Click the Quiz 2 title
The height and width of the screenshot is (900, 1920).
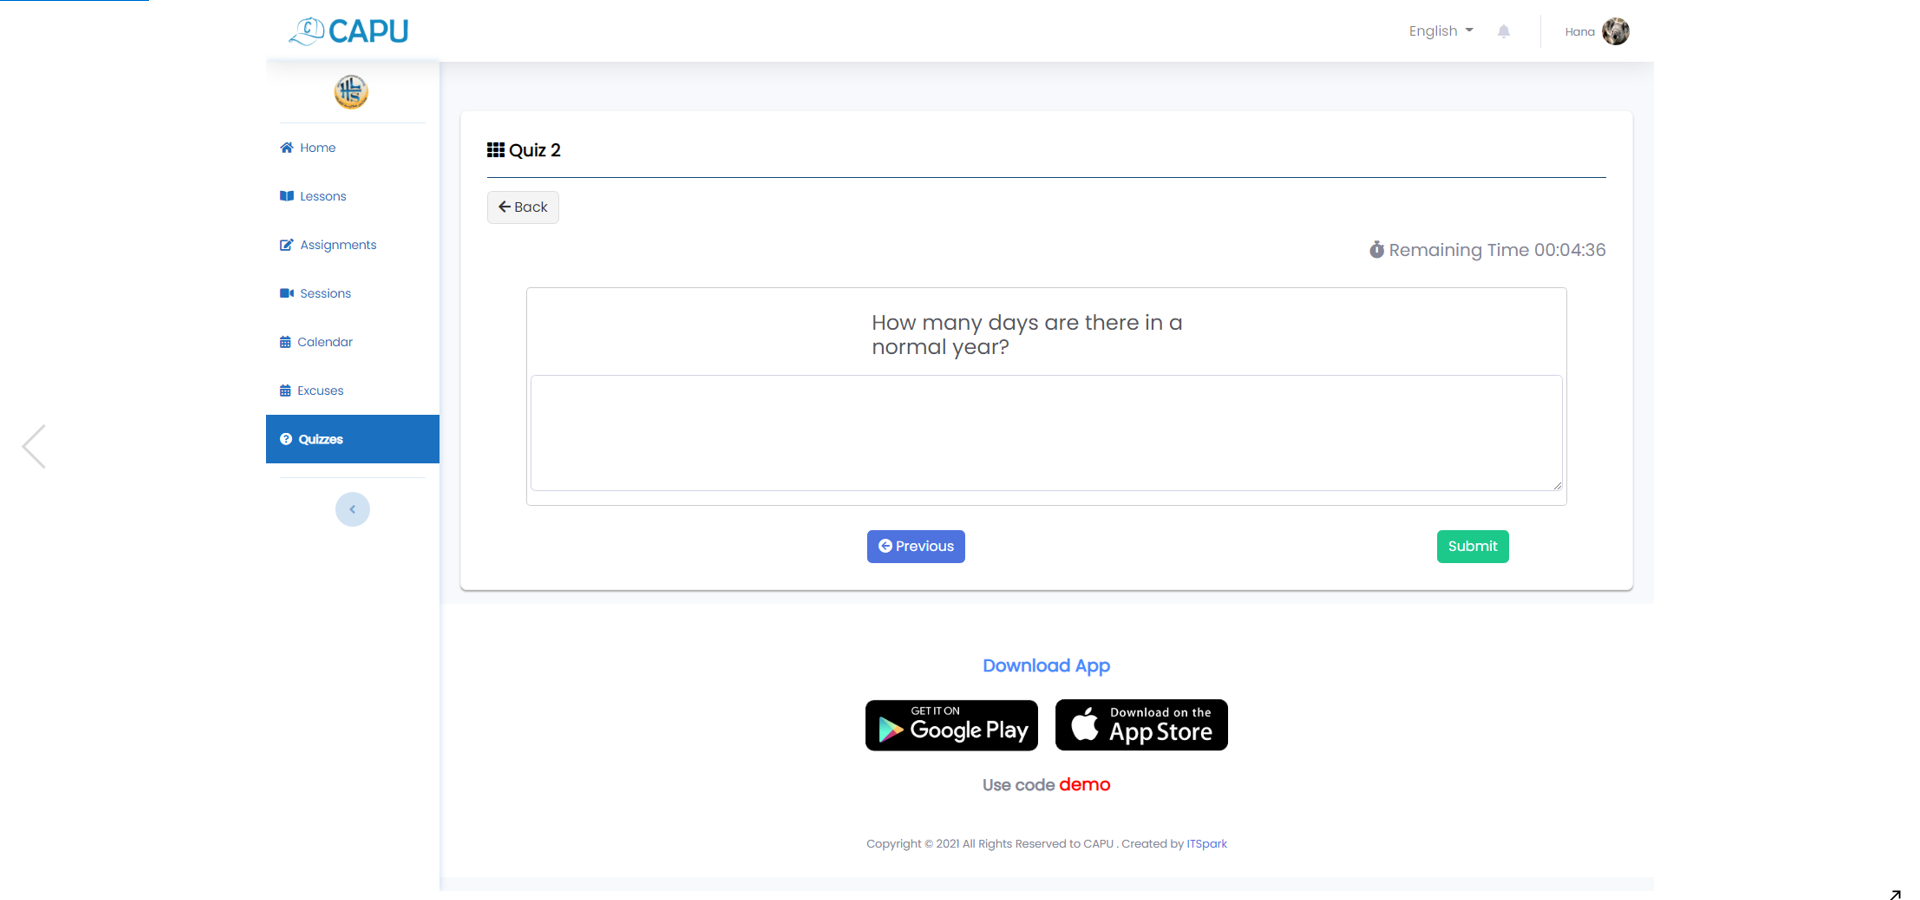coord(535,150)
